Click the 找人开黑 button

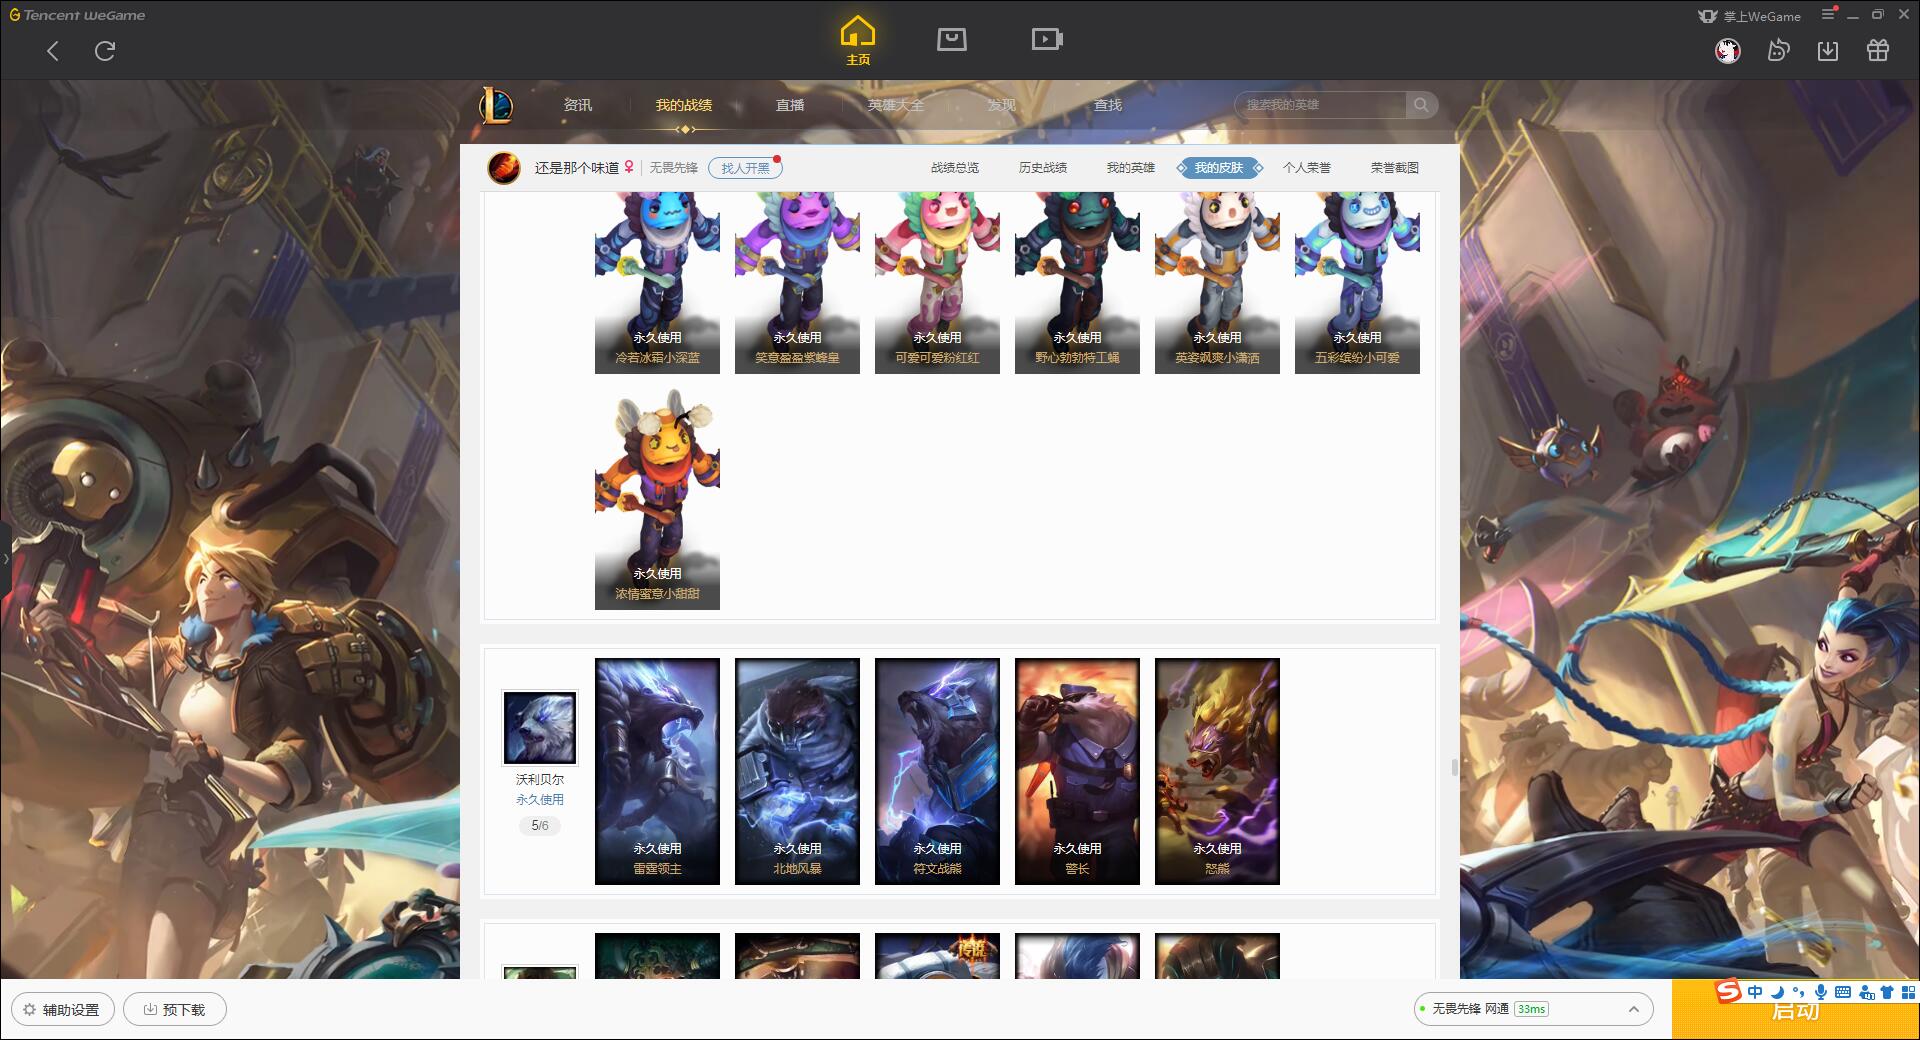pos(745,168)
